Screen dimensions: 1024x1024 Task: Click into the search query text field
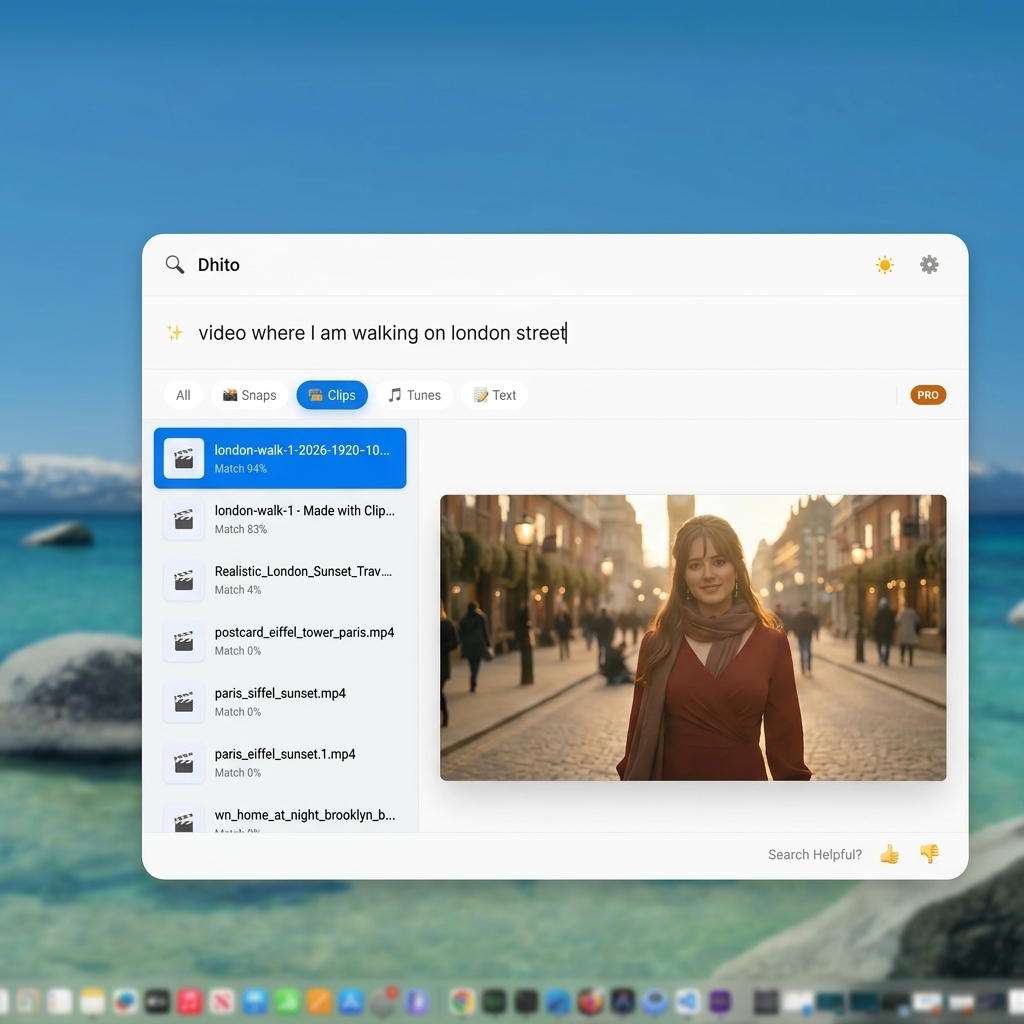tap(555, 332)
